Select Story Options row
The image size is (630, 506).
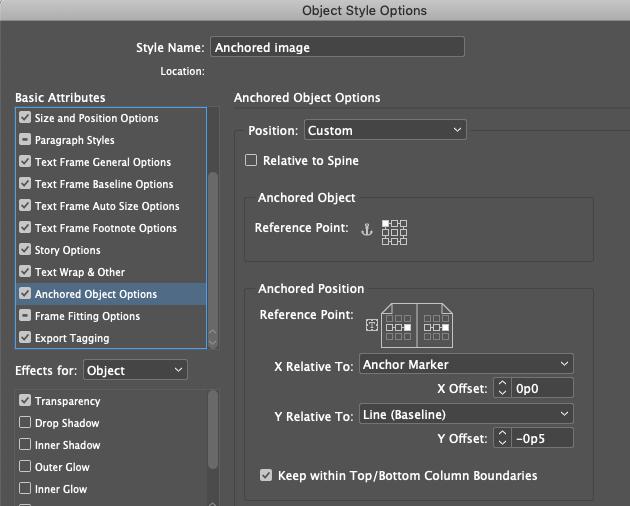click(x=111, y=250)
